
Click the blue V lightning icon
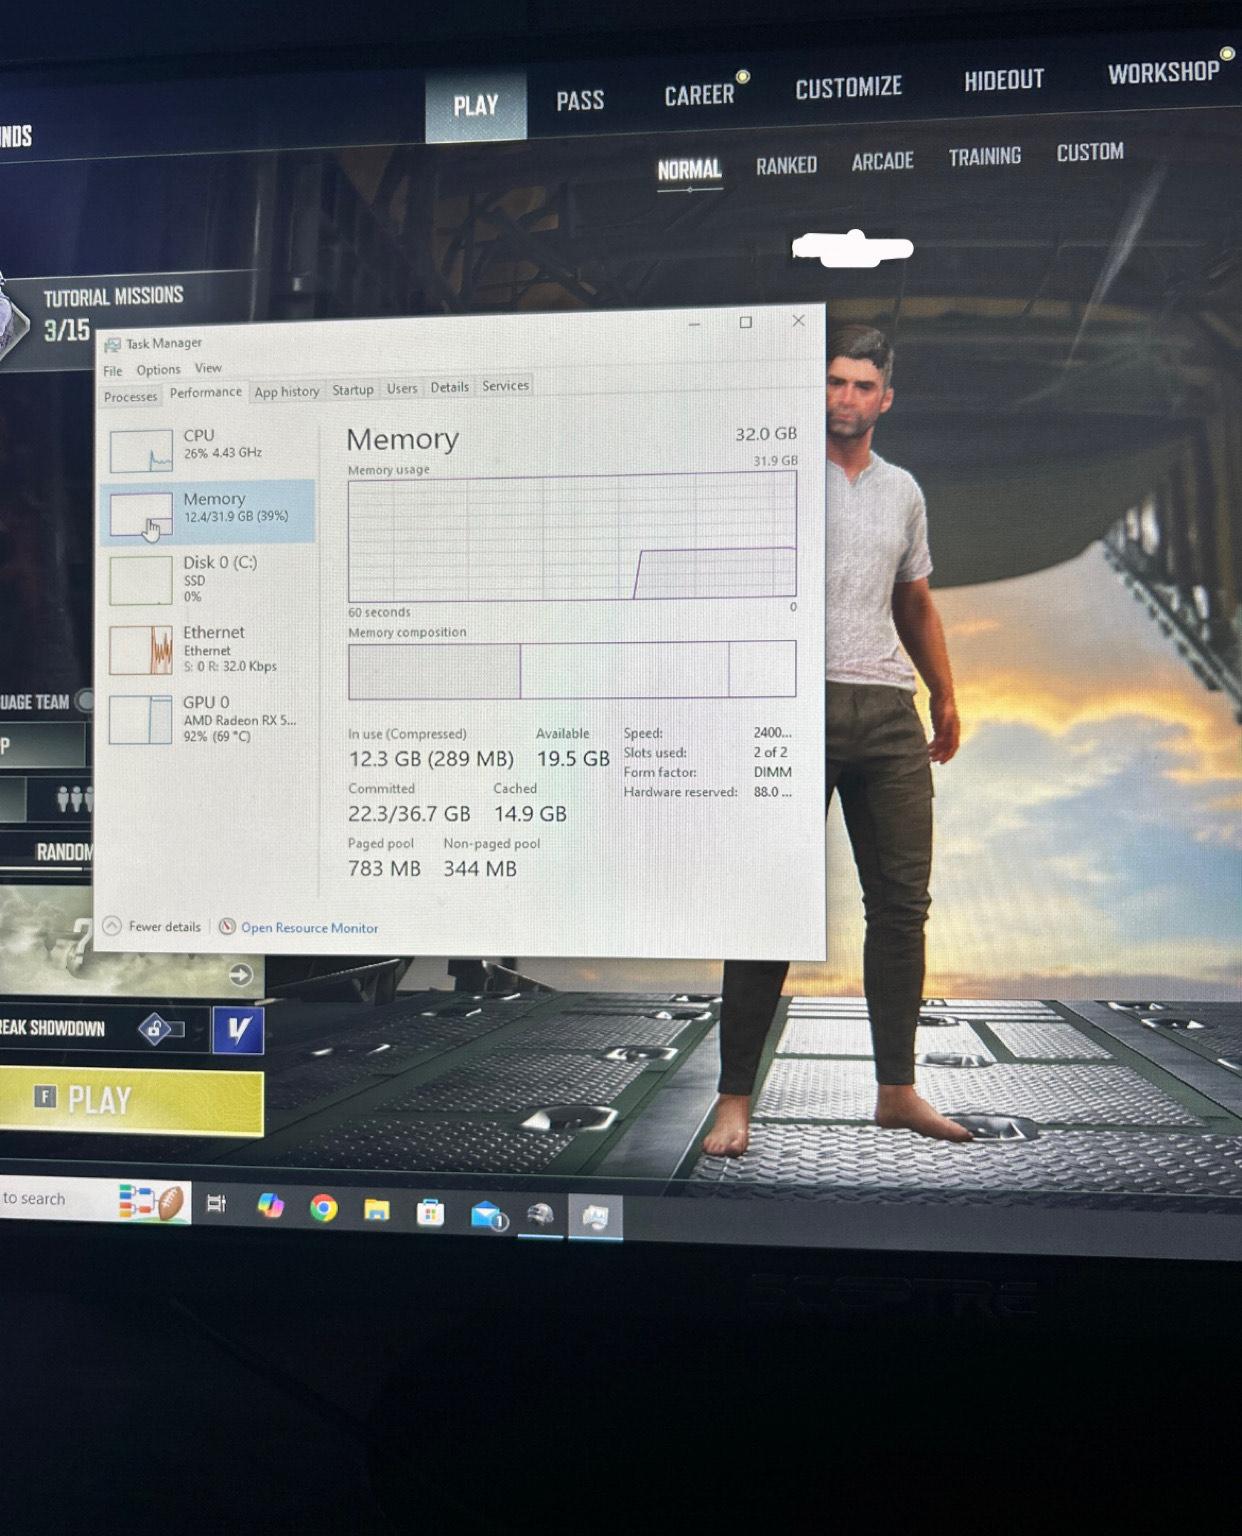[x=238, y=1029]
